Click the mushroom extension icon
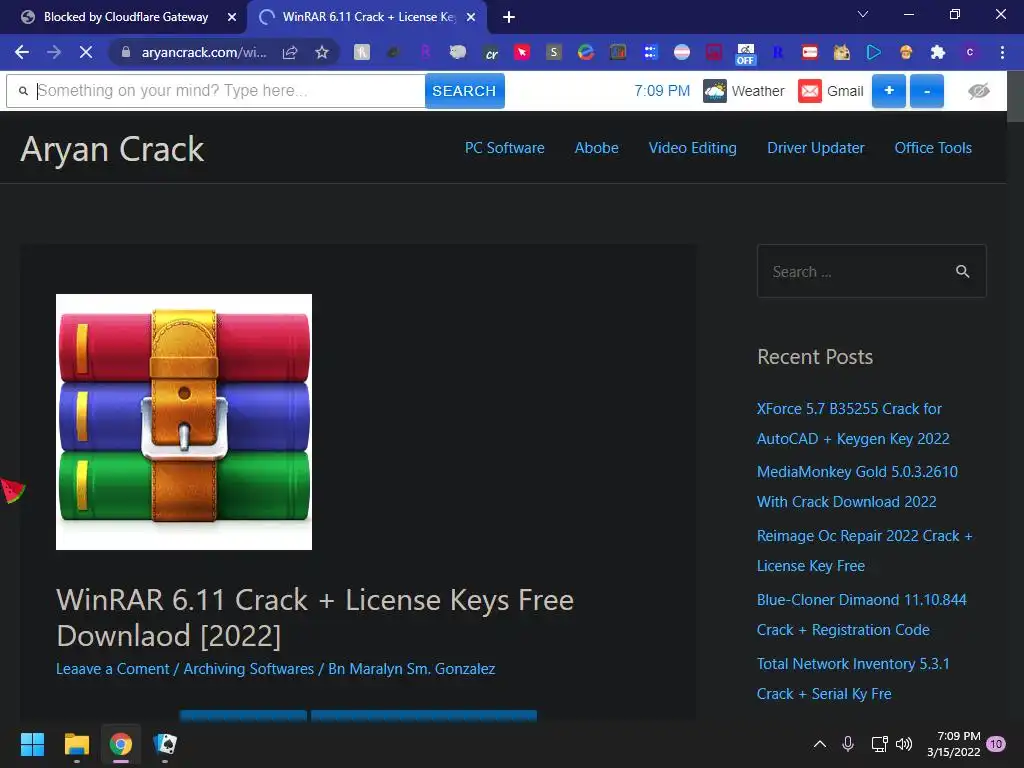 pos(905,52)
